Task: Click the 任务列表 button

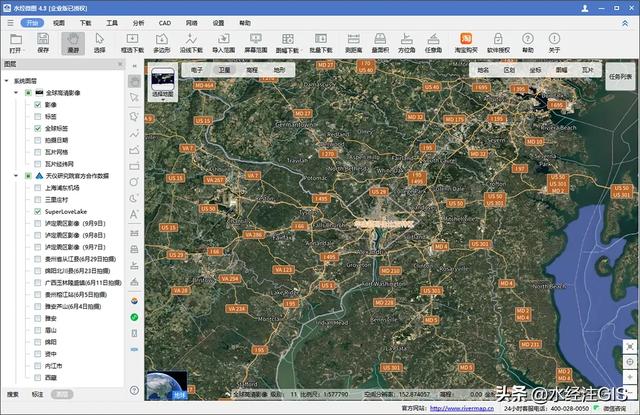Action: tap(619, 76)
